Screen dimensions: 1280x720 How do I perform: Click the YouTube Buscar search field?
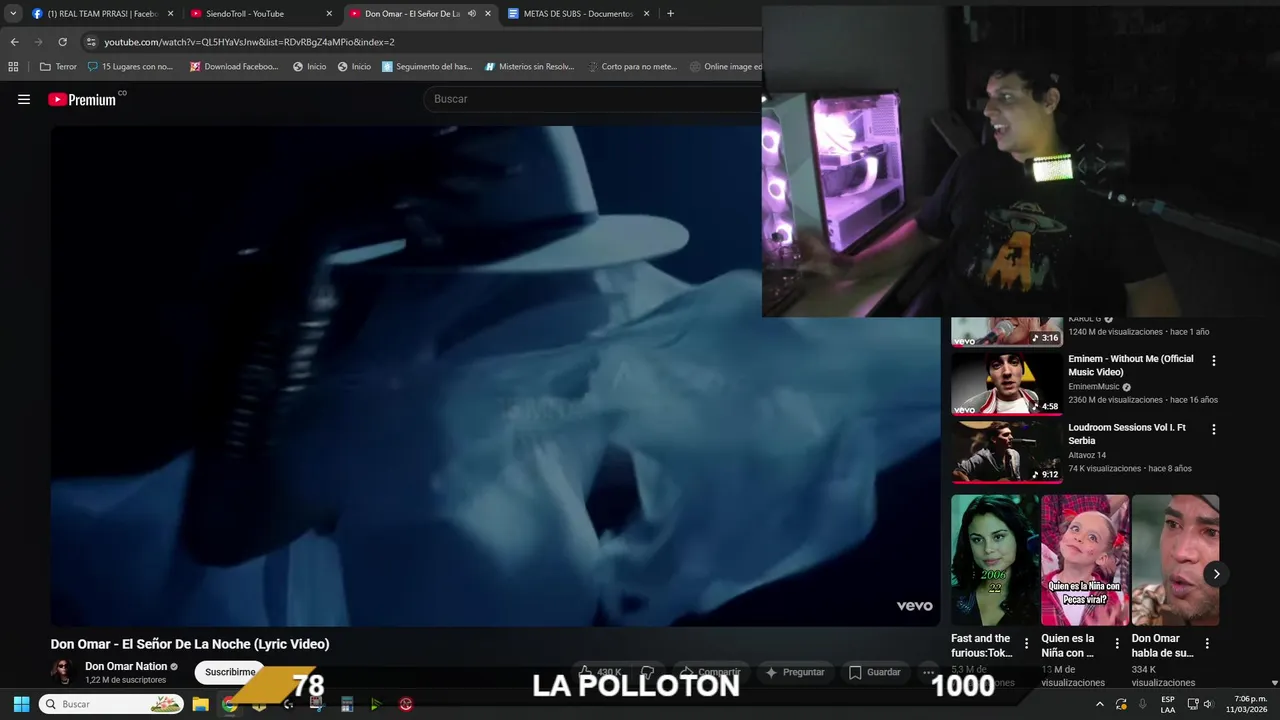point(594,99)
